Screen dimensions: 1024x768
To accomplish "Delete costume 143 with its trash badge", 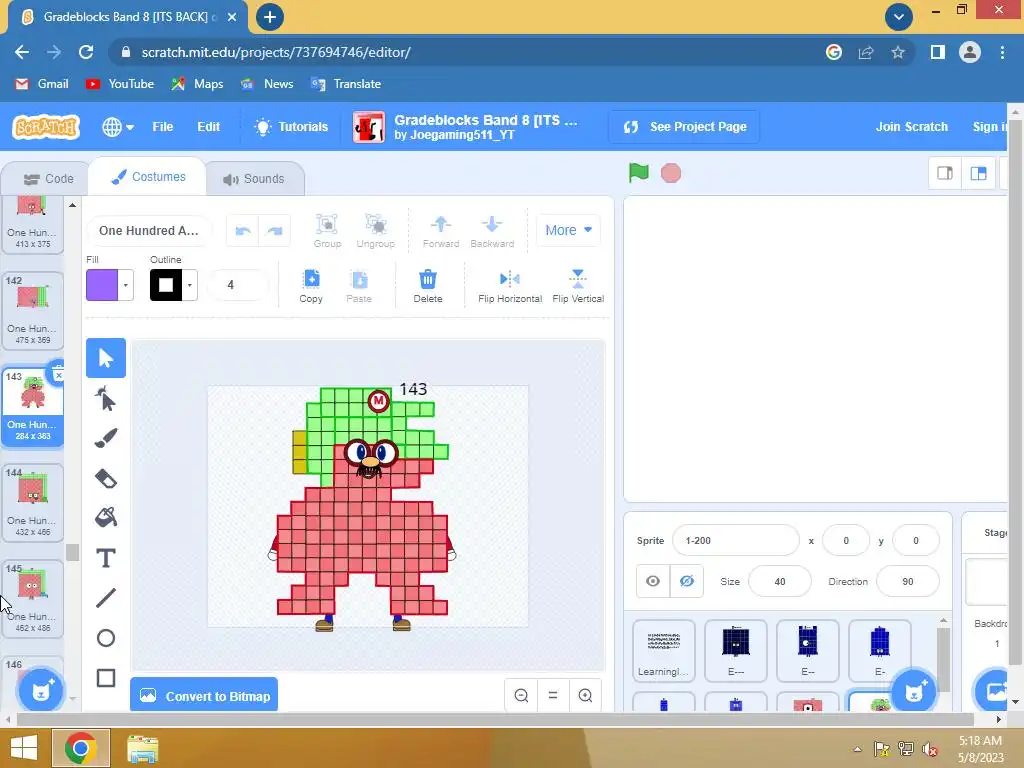I will pos(58,375).
